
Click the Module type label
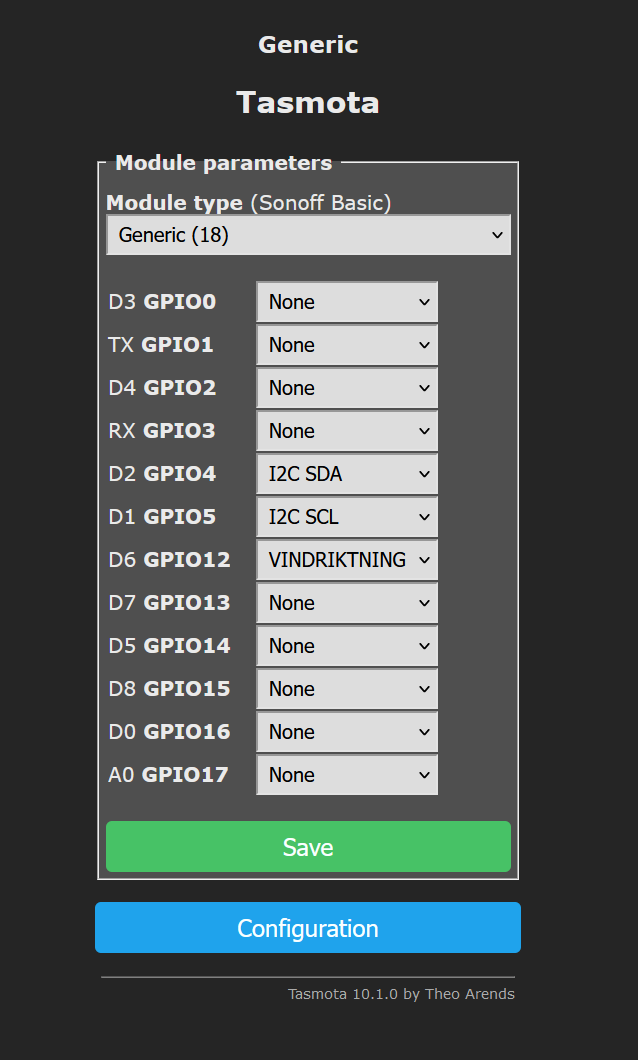[174, 203]
